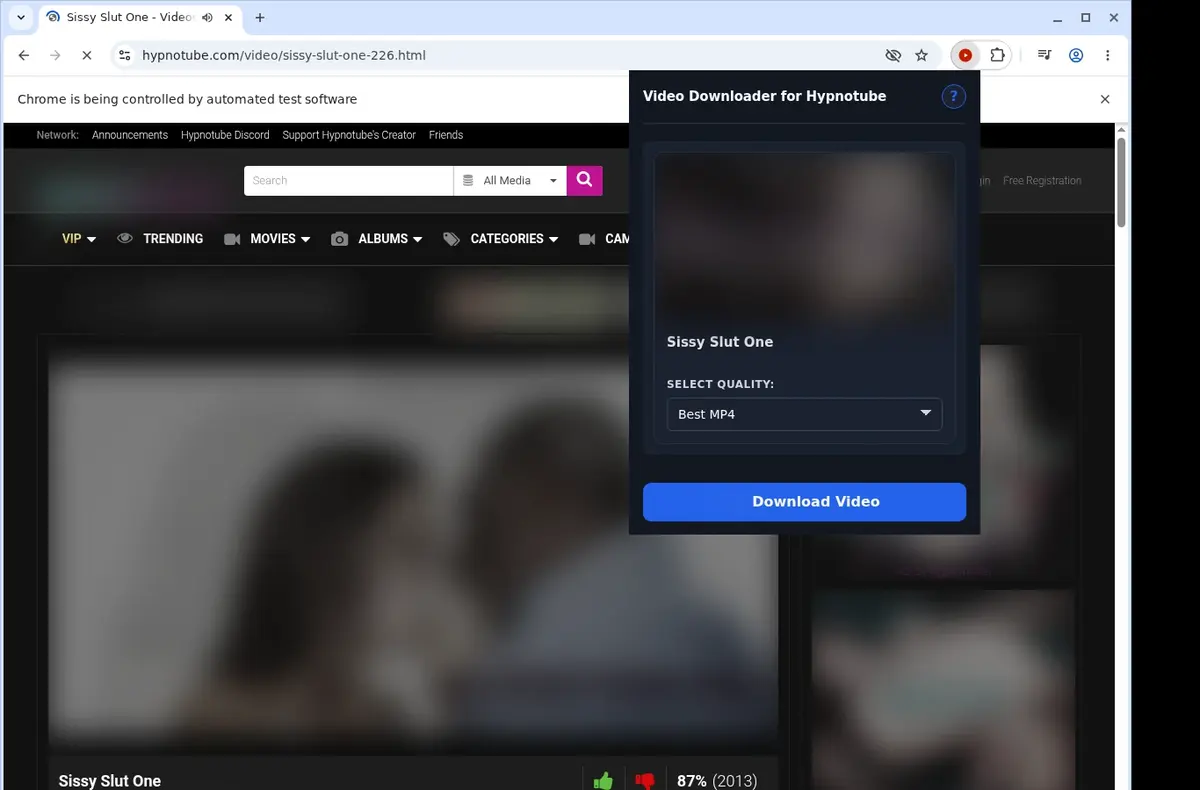Click the Sissy Slut One title below video
The height and width of the screenshot is (790, 1200).
pyautogui.click(x=110, y=781)
